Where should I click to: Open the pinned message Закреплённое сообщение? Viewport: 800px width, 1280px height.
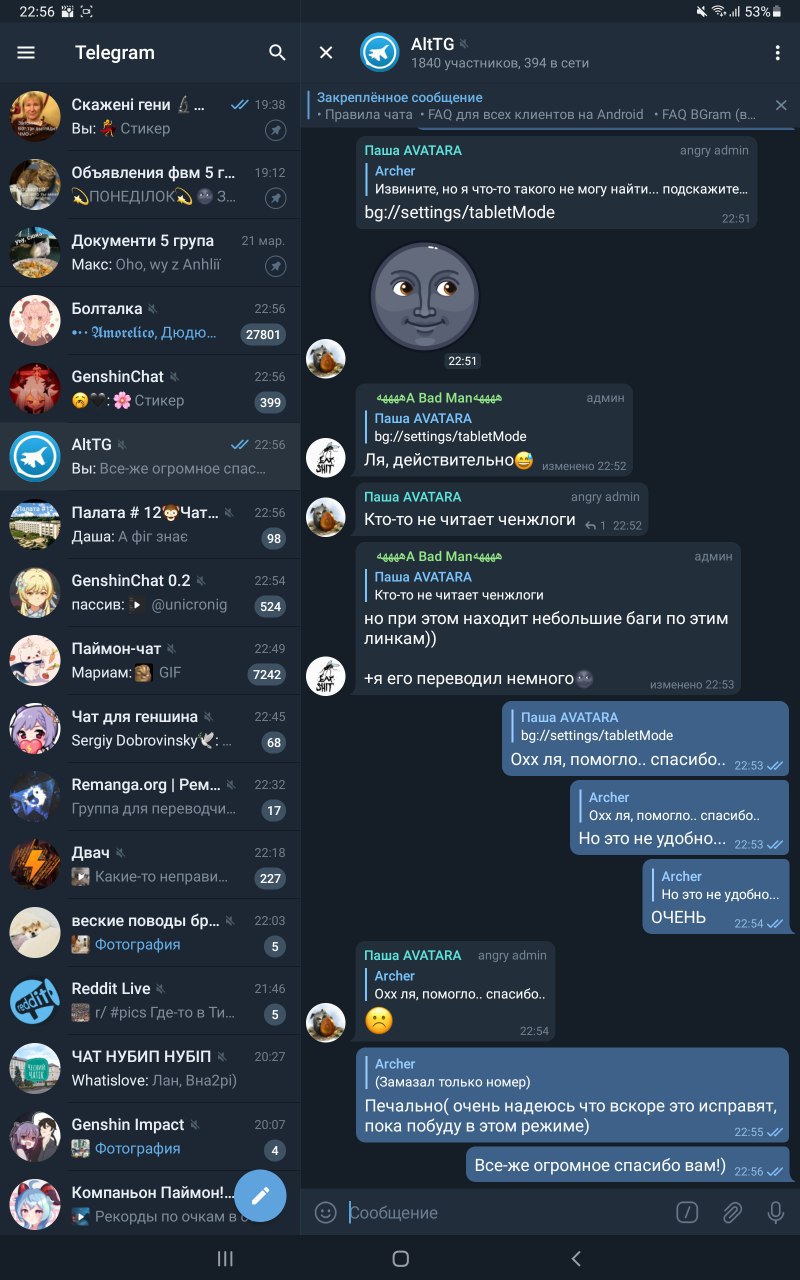[x=537, y=106]
